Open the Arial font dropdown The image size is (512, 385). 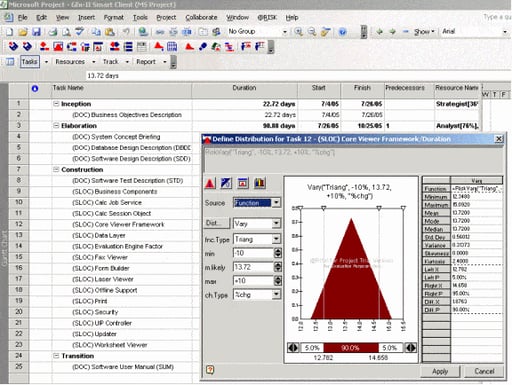coord(505,32)
